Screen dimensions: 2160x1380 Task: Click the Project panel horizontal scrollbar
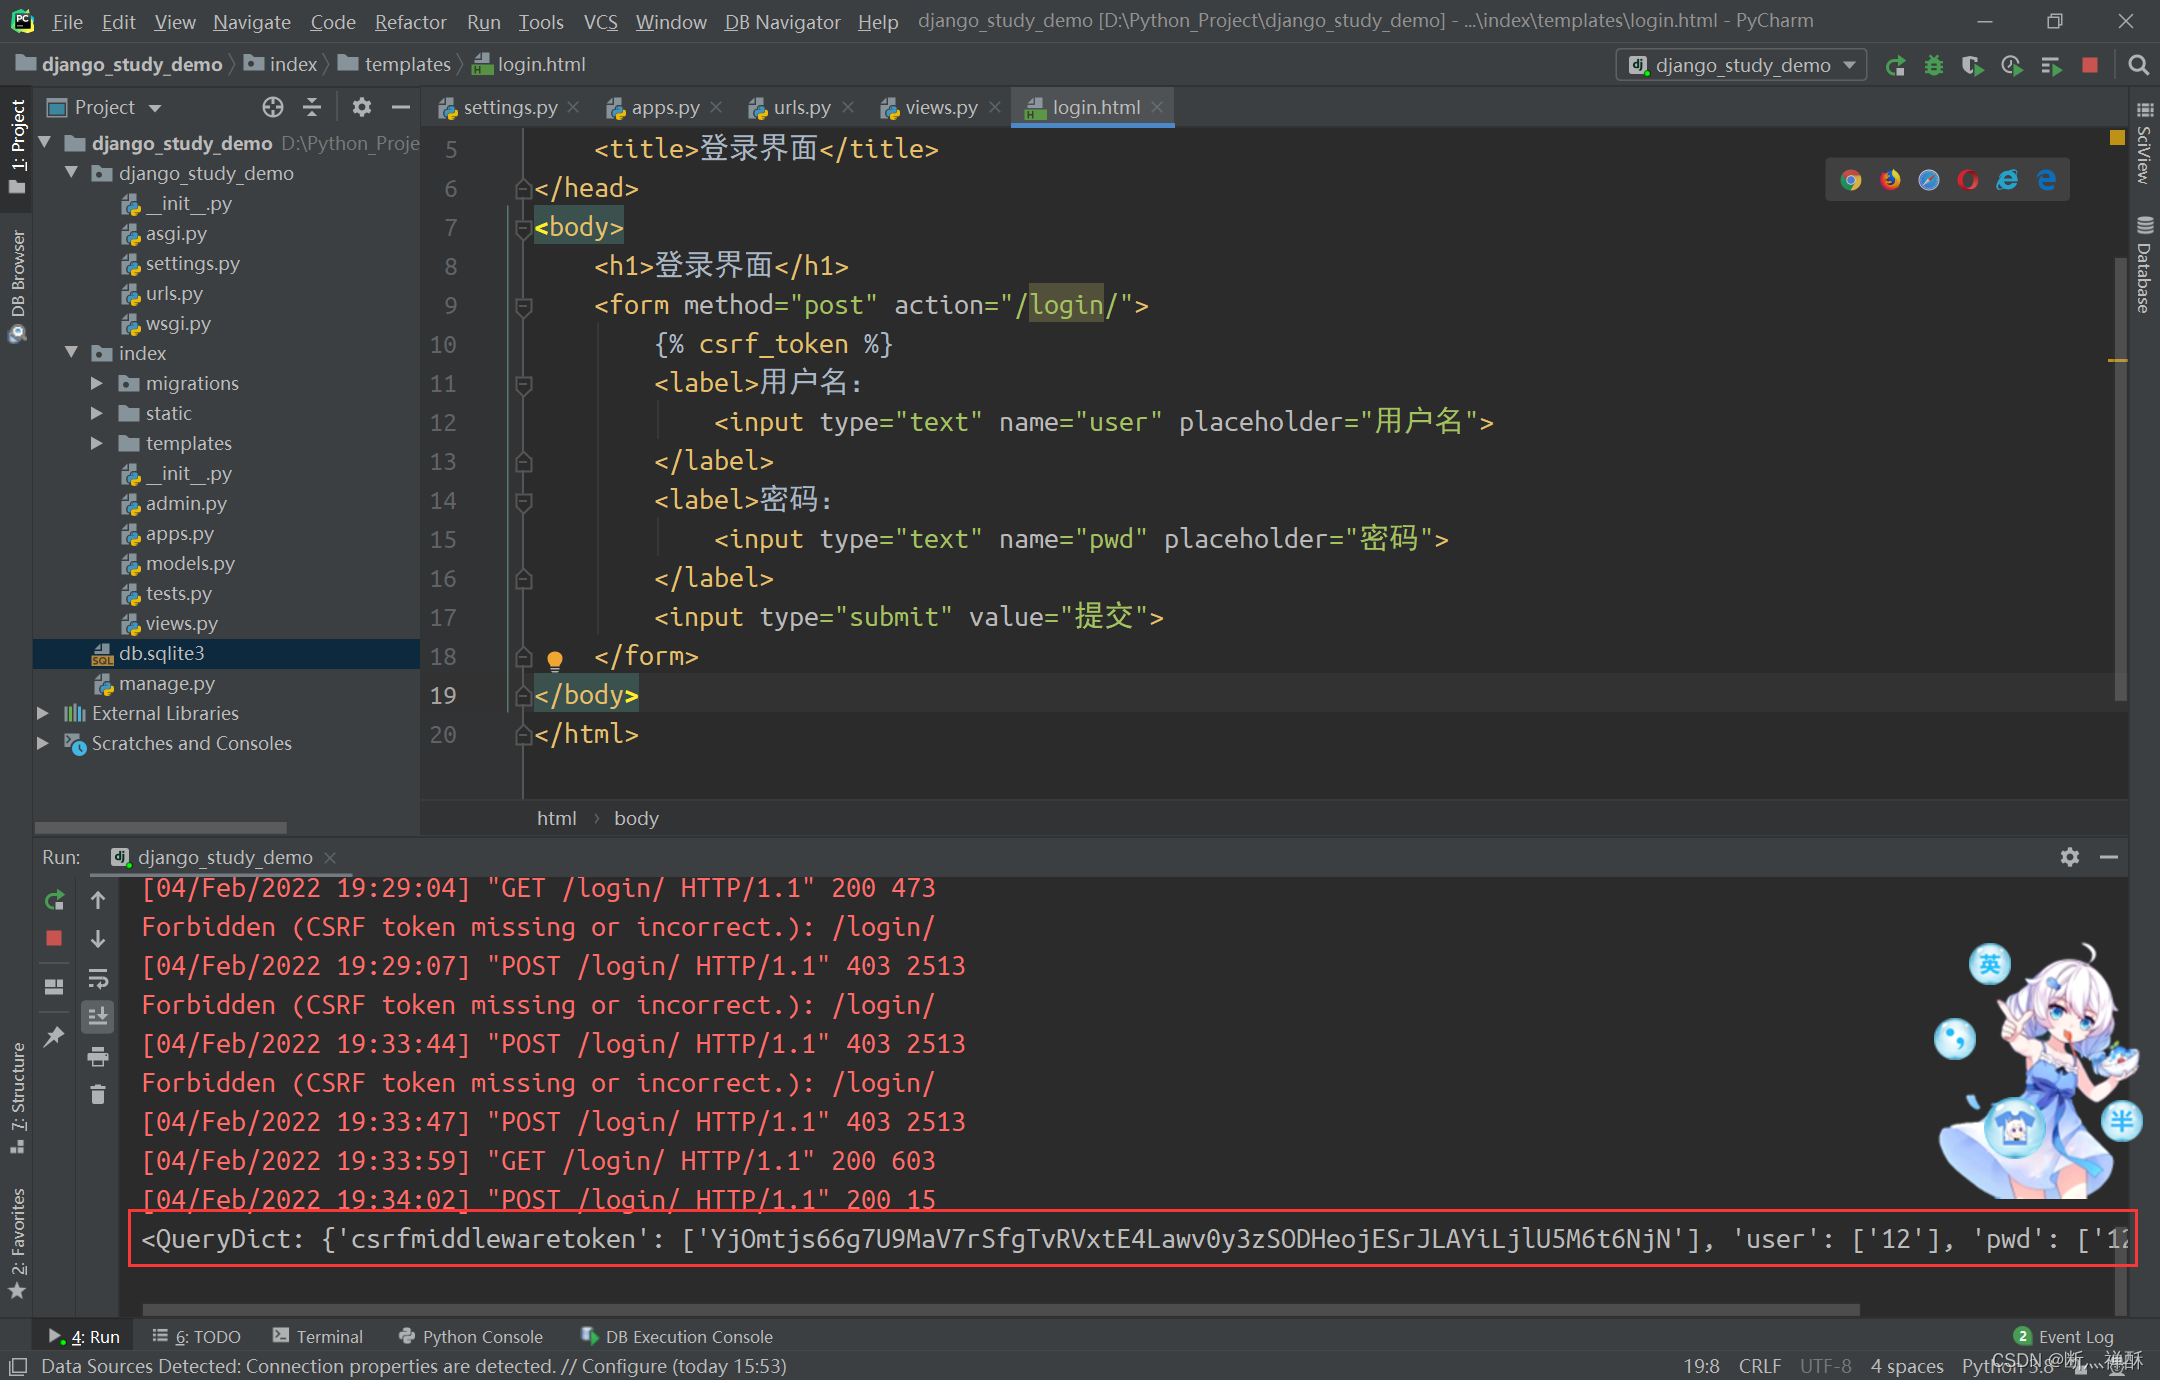pyautogui.click(x=161, y=827)
